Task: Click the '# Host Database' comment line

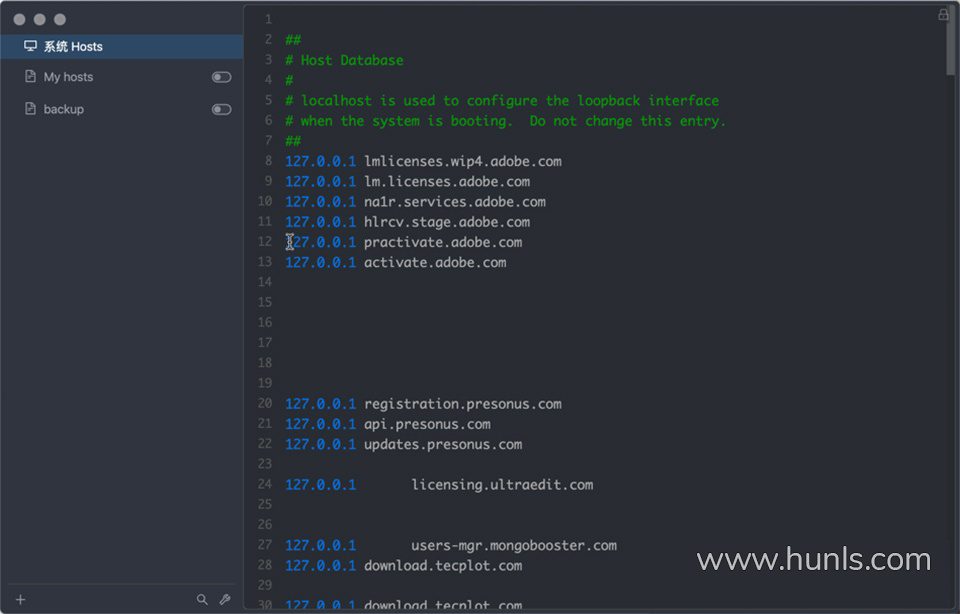Action: pyautogui.click(x=344, y=61)
